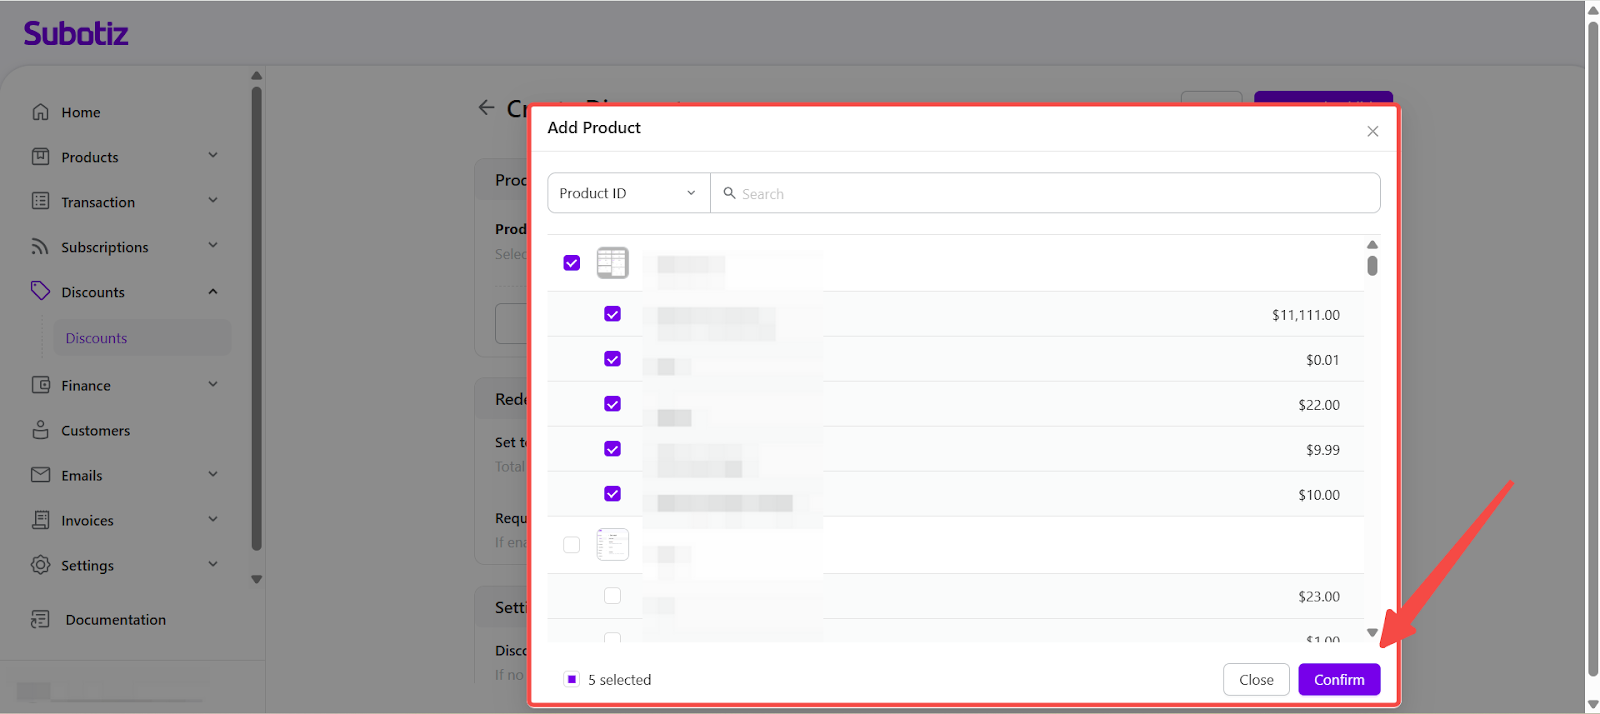Click the Close button in dialog footer
The width and height of the screenshot is (1600, 714).
pos(1256,680)
